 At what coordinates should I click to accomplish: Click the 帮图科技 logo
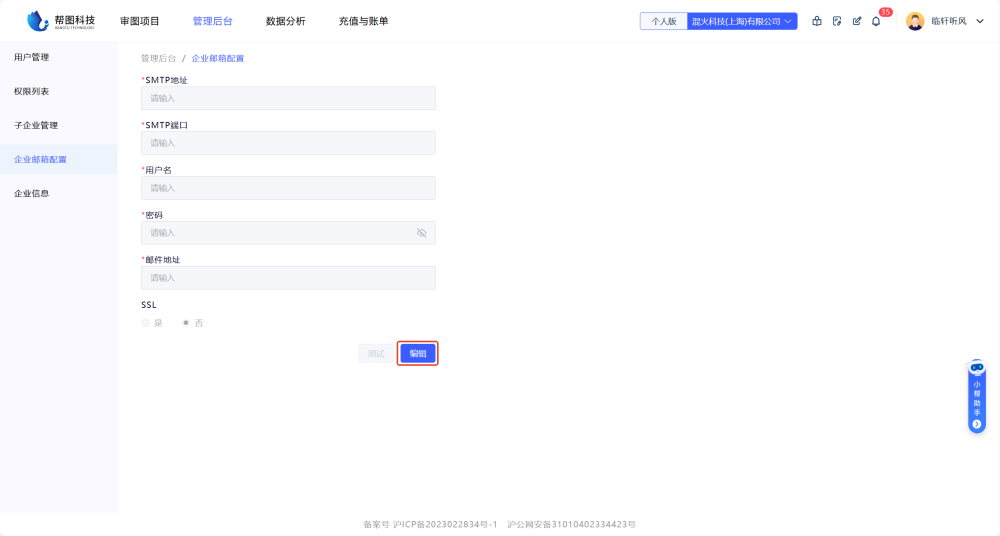click(x=62, y=21)
